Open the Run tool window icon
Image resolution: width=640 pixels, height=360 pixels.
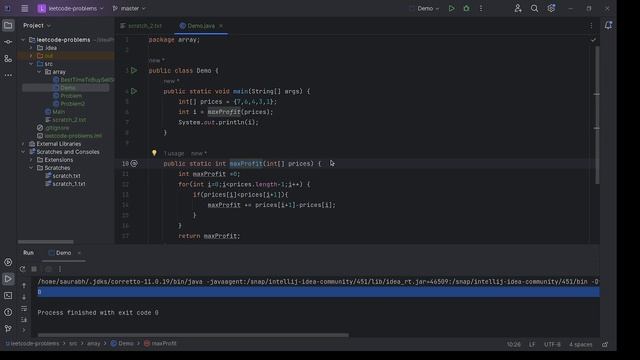click(8, 279)
